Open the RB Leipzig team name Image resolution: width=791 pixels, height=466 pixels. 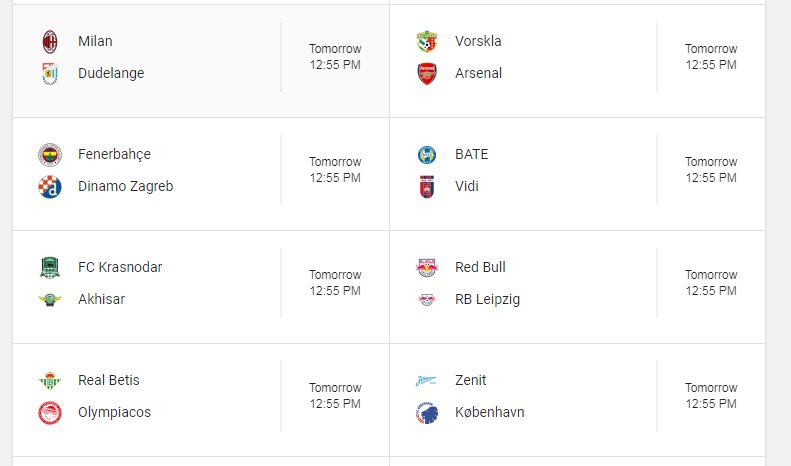click(x=487, y=300)
